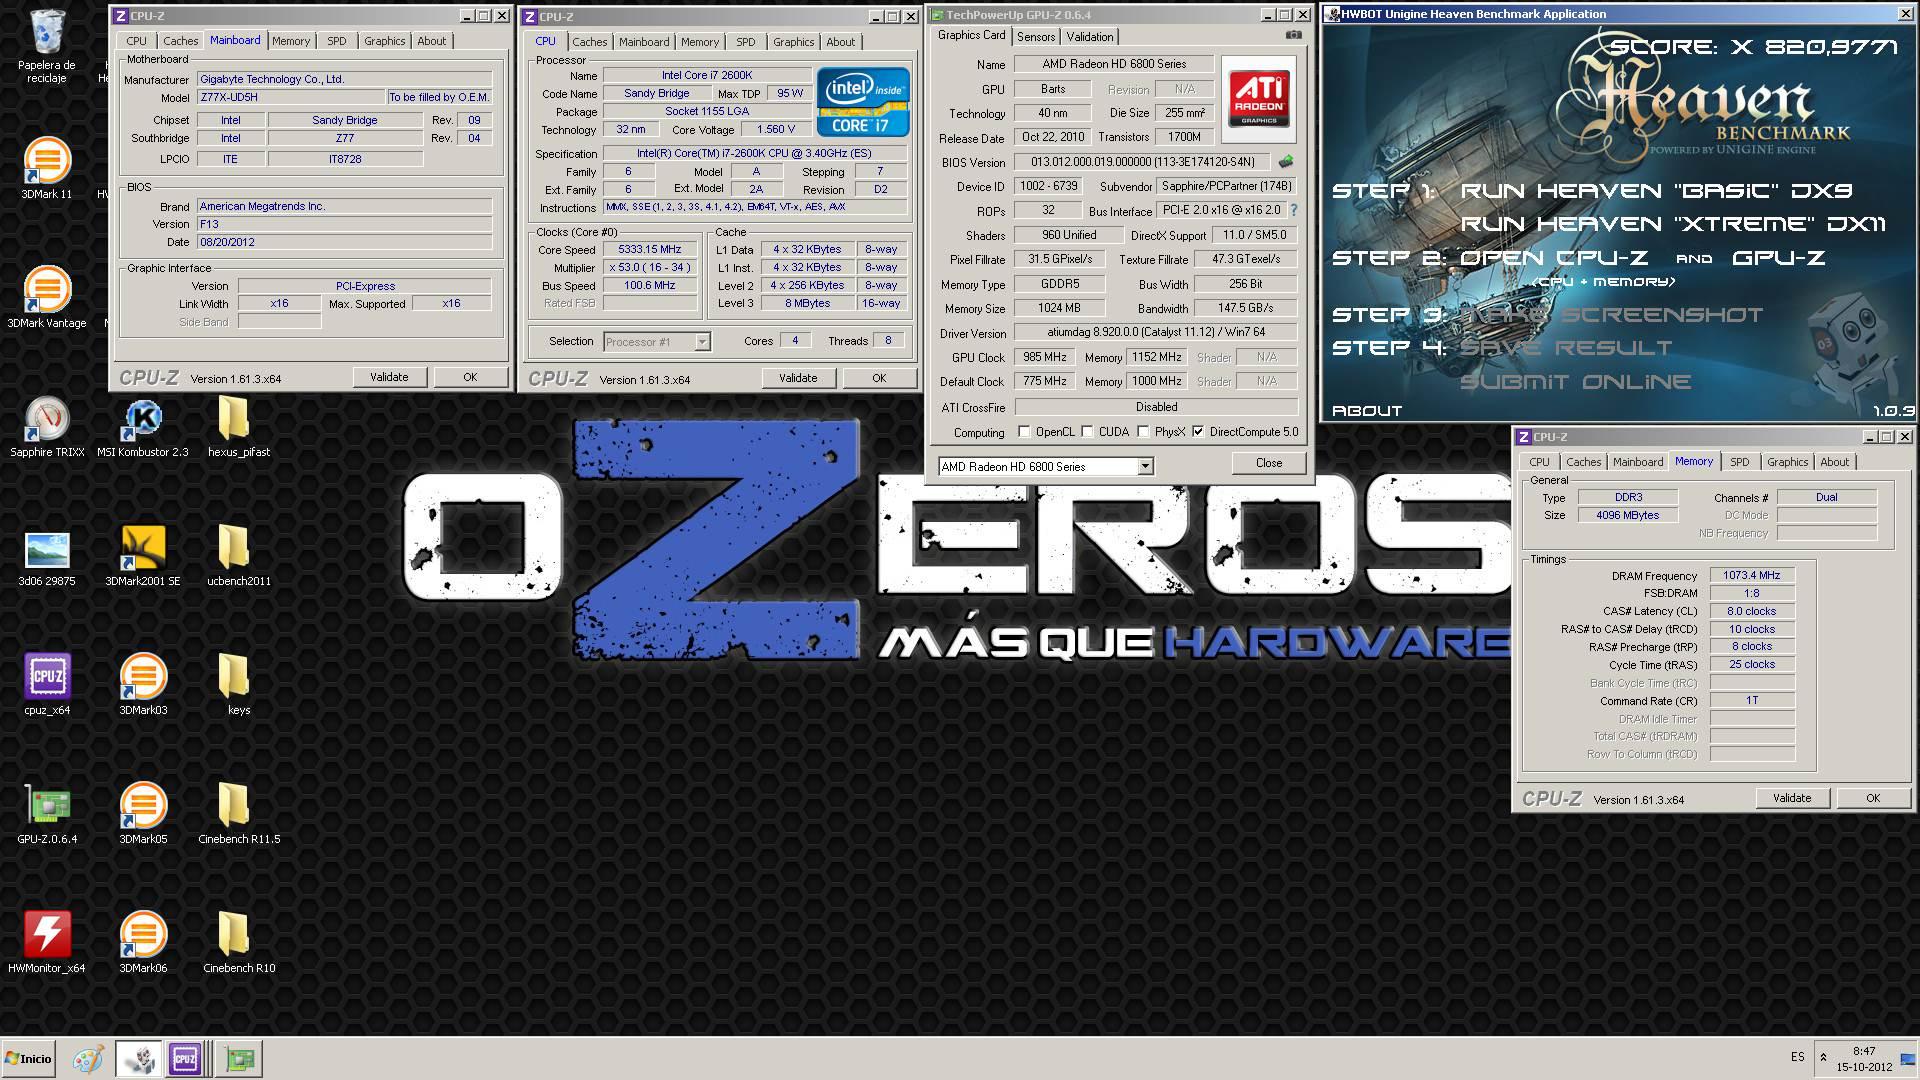
Task: Click Run Heaven "Xtreme" DX11 in HWBOT
Action: 1673,223
